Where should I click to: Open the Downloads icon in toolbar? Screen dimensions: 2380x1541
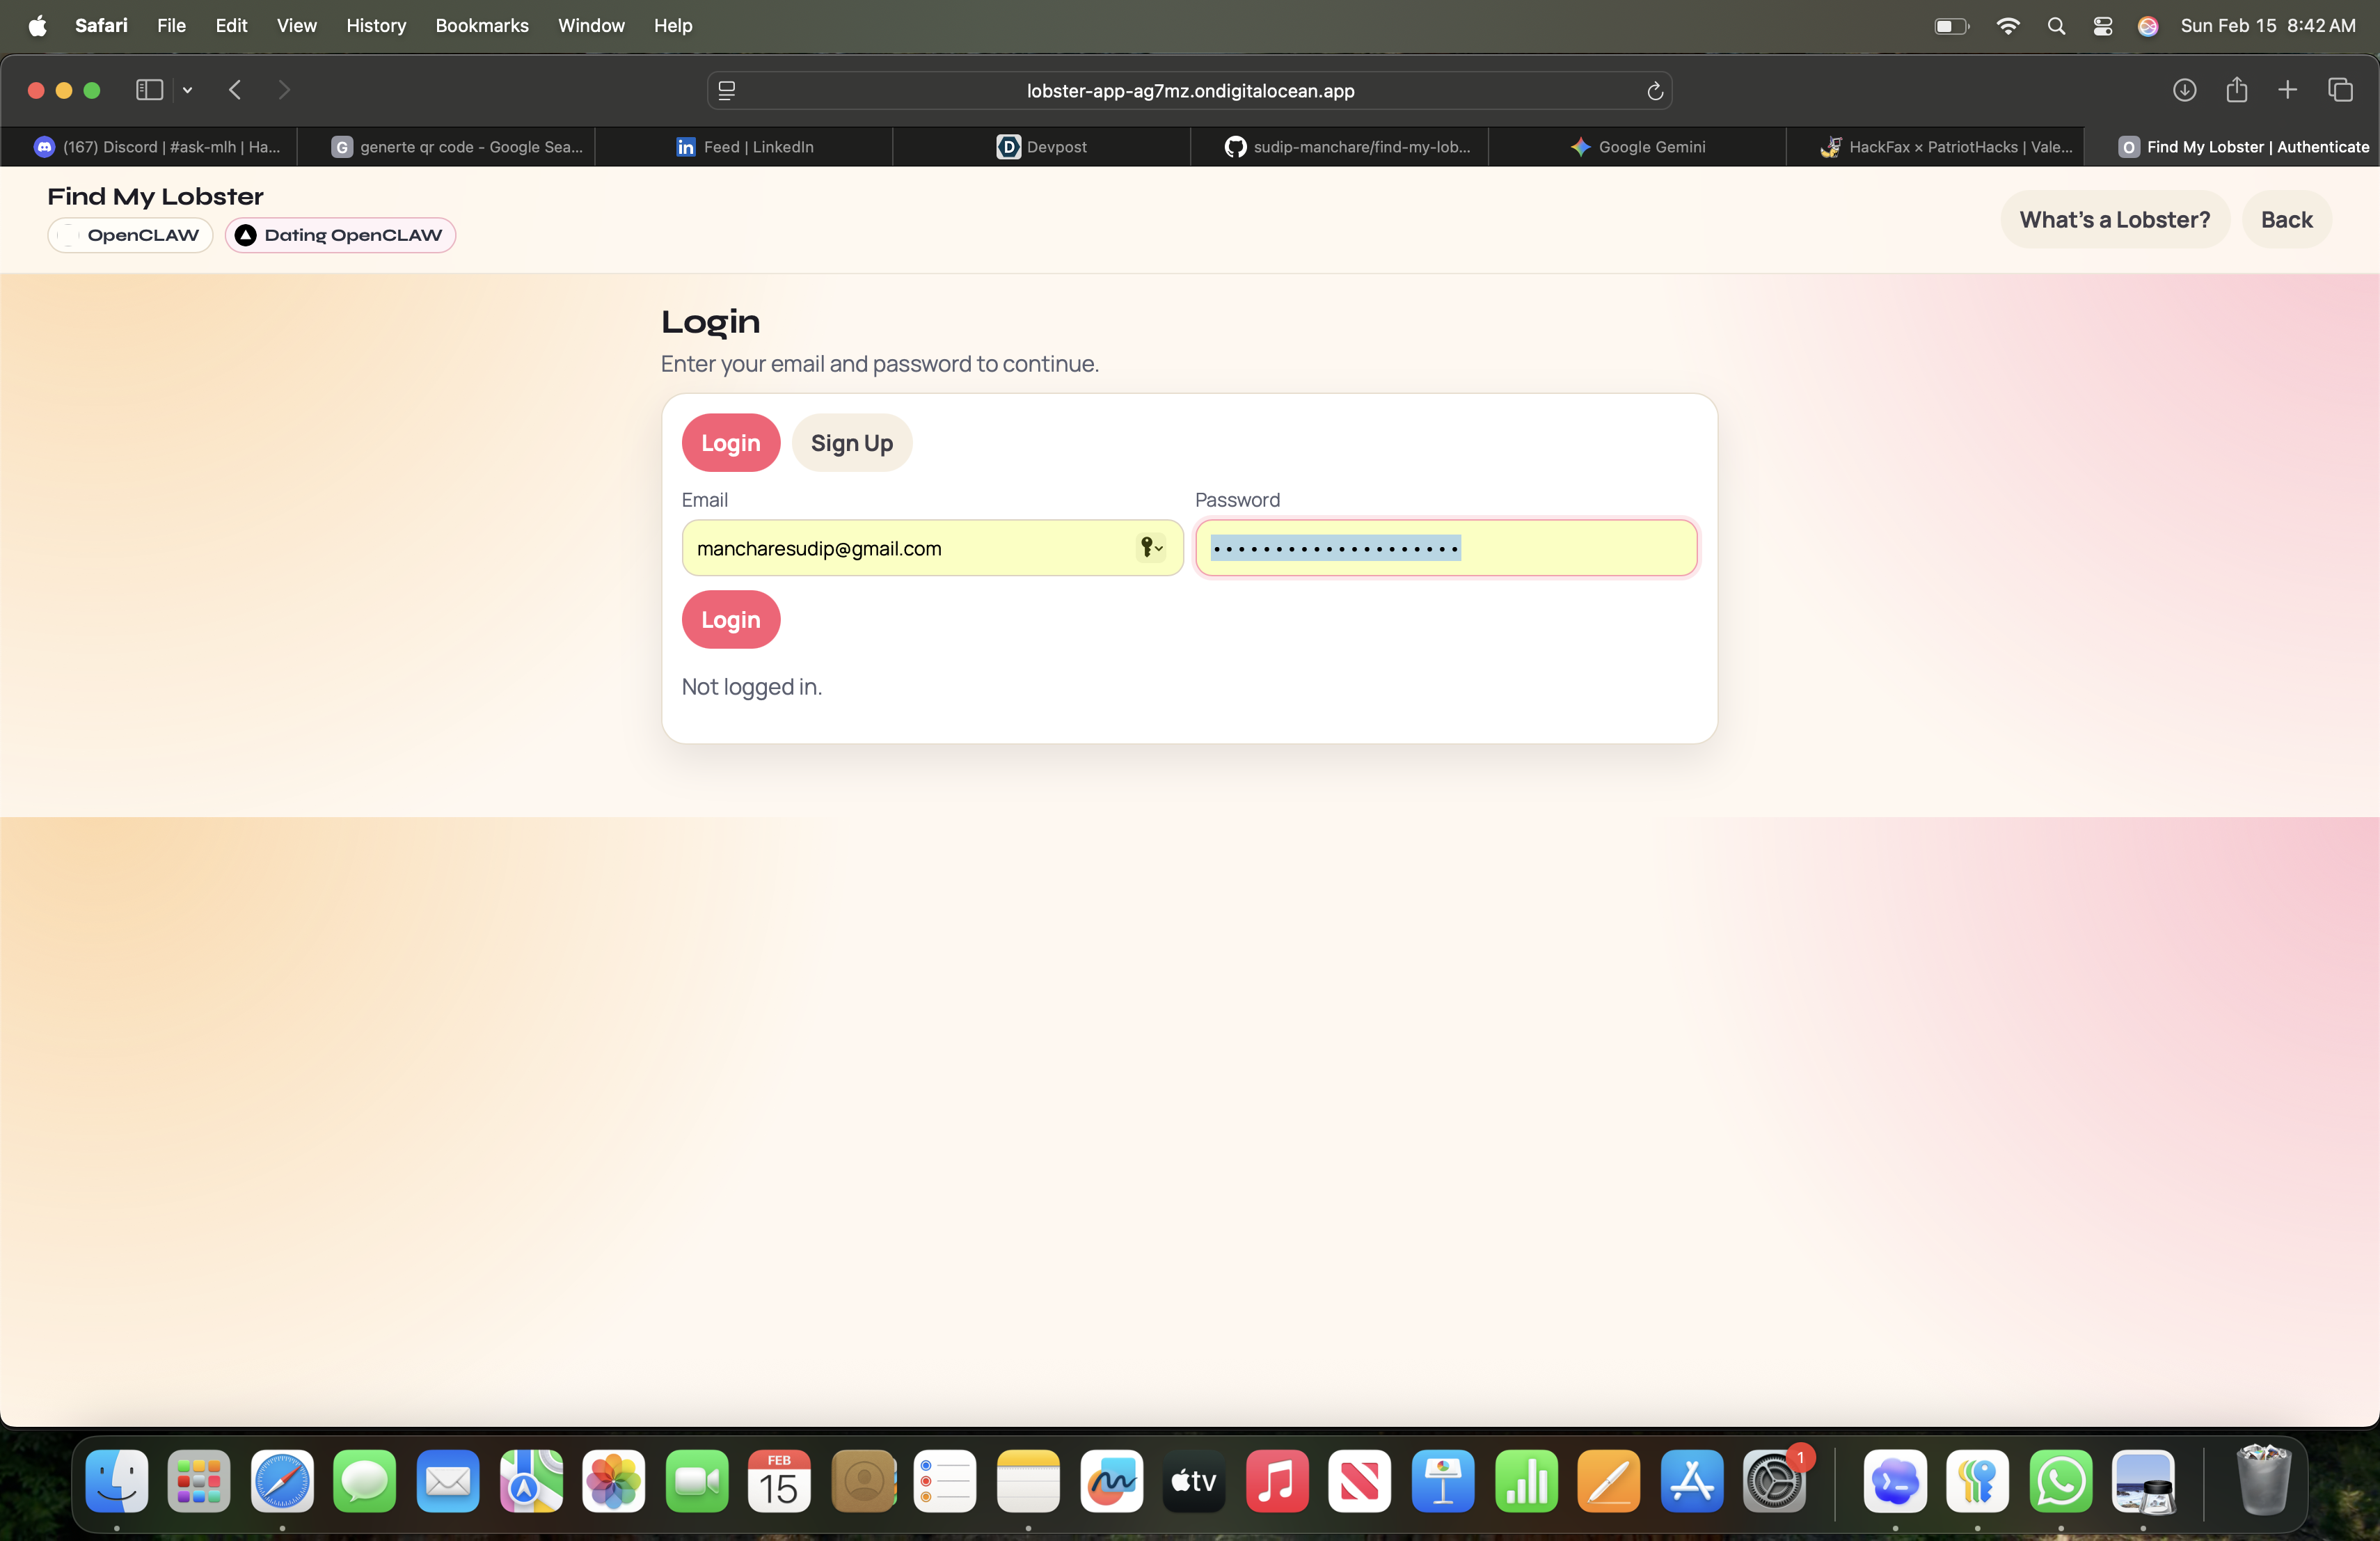(x=2184, y=90)
